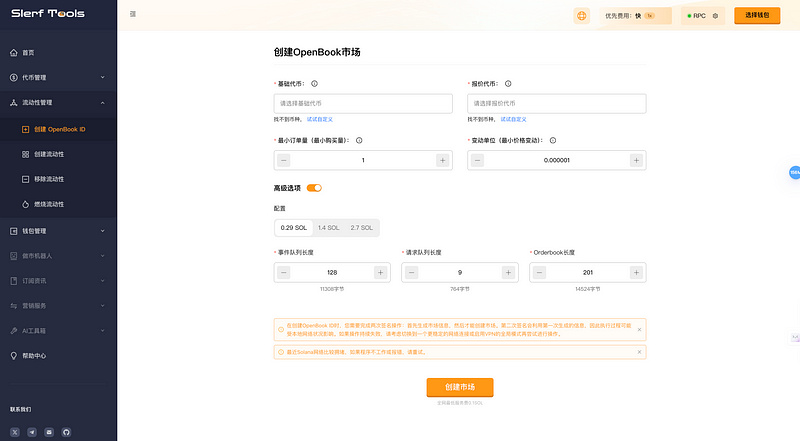This screenshot has width=800, height=441.
Task: Increase 事件队列长度 value 128
Action: [x=380, y=273]
